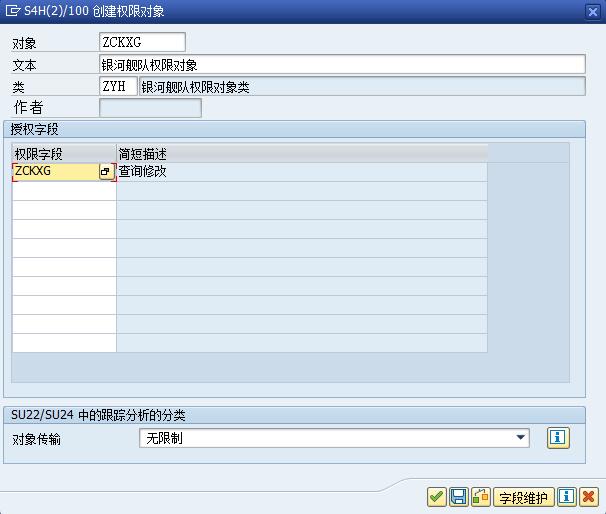Click the green checkmark confirm icon
Screen dimensions: 606x514
[x=437, y=497]
